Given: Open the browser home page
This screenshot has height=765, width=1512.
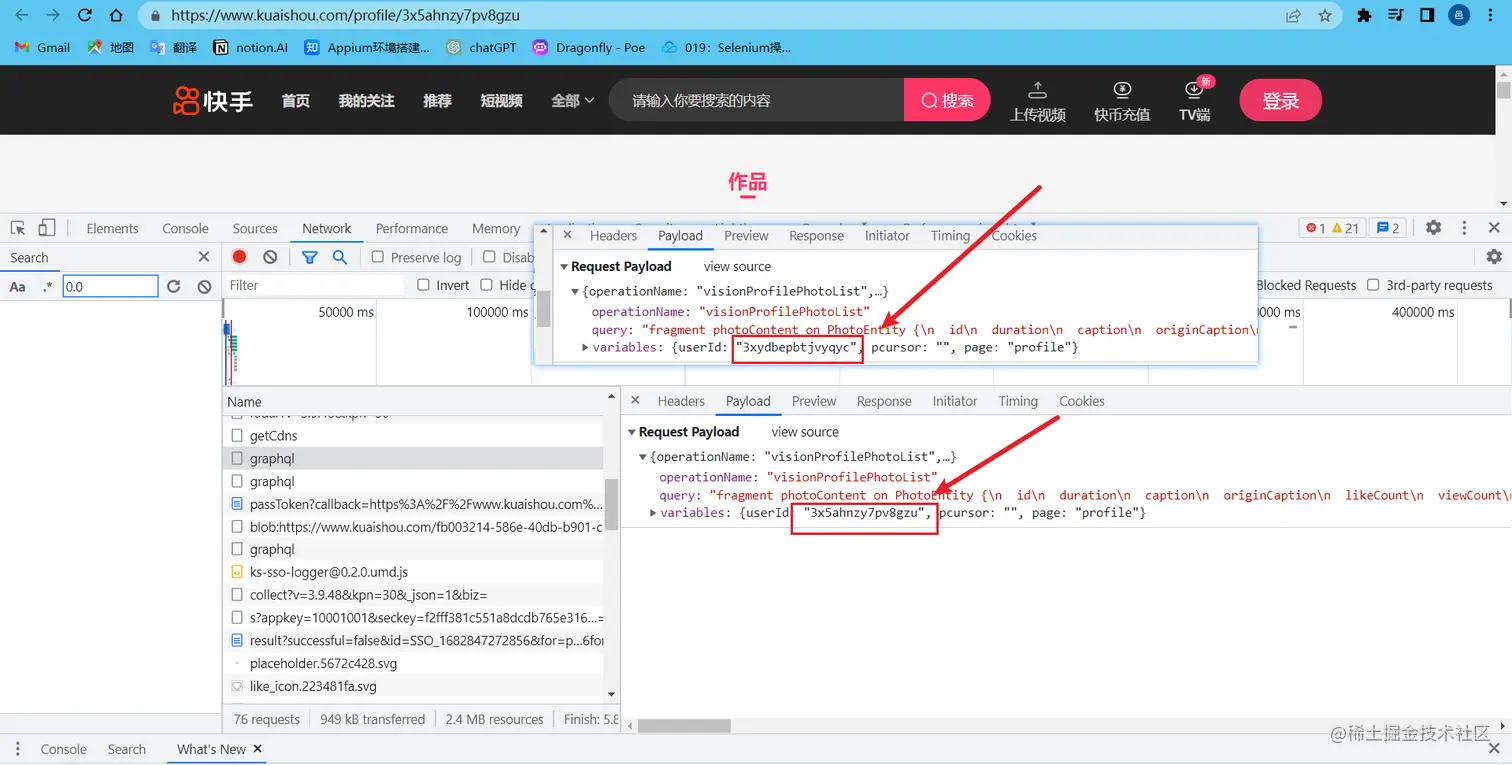Looking at the screenshot, I should tap(116, 15).
